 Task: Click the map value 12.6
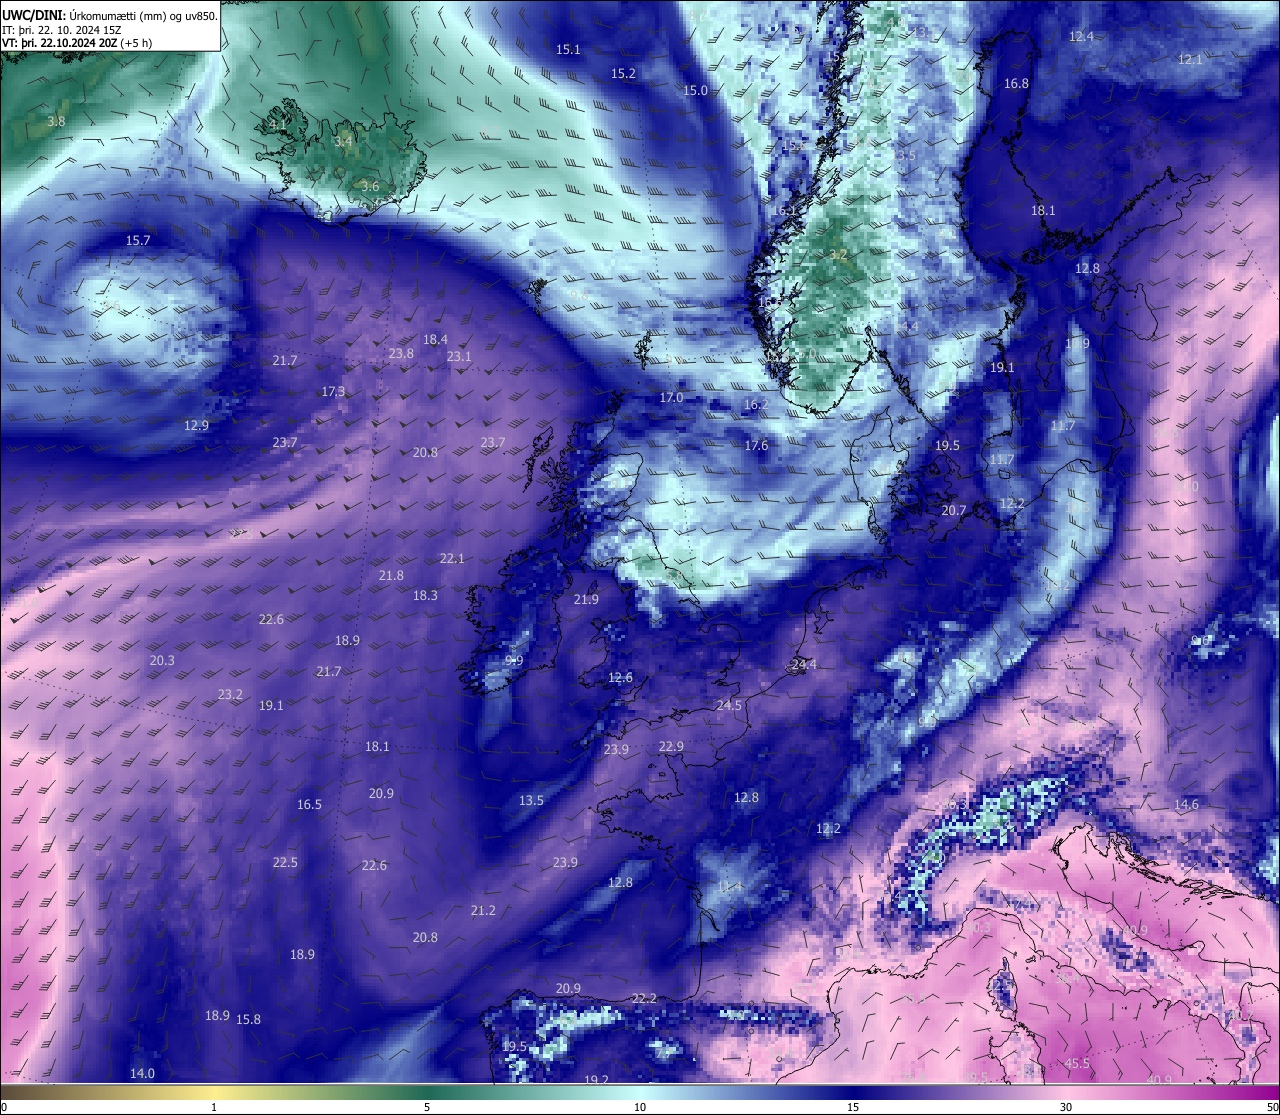(x=620, y=677)
